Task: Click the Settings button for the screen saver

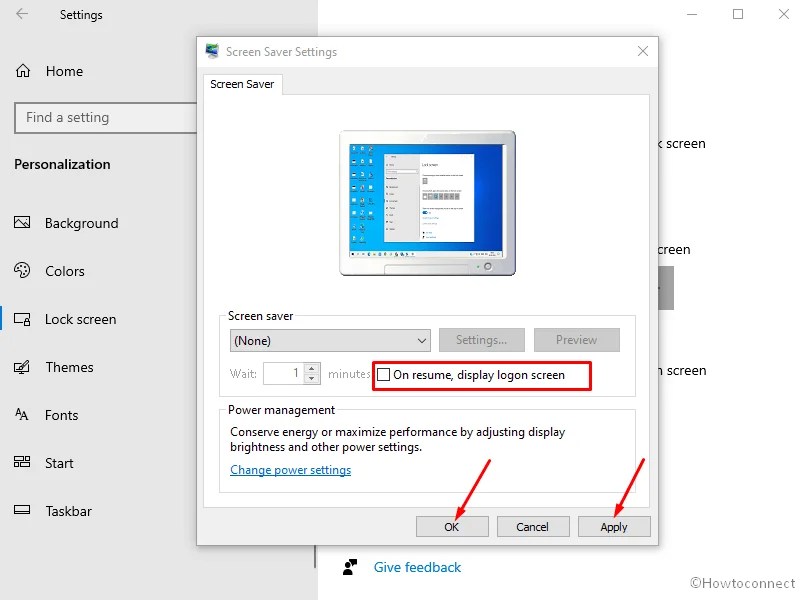Action: click(x=481, y=340)
